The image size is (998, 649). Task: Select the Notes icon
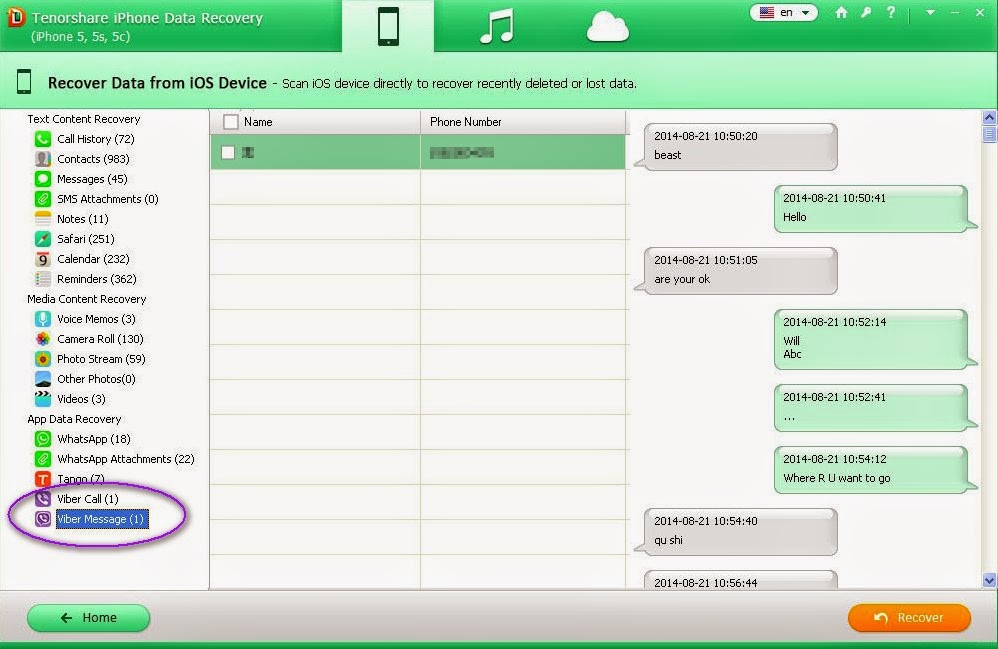pos(43,219)
